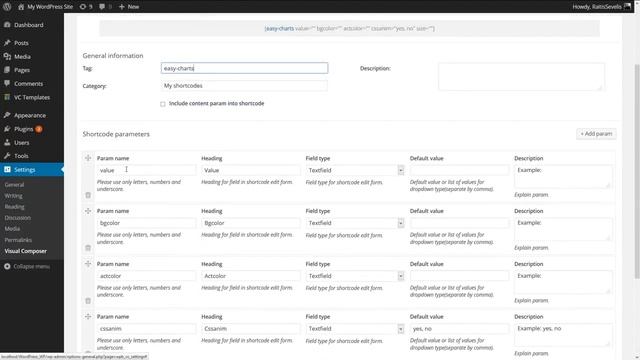Screen dimensions: 640x360
Task: Click the Heading field containing Bgcolor
Action: point(251,223)
